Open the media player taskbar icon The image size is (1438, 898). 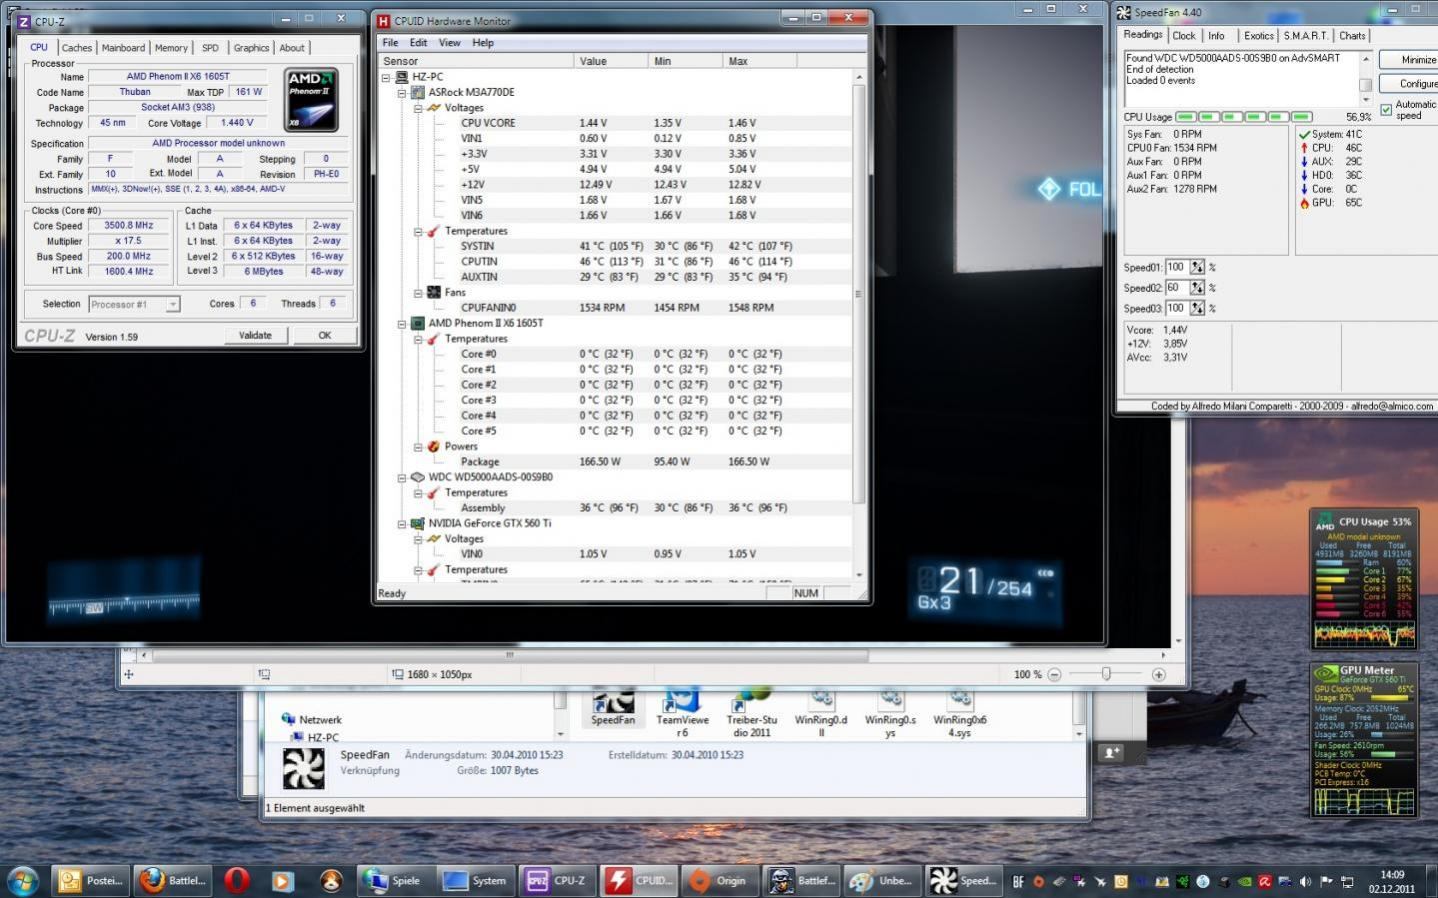tap(283, 881)
